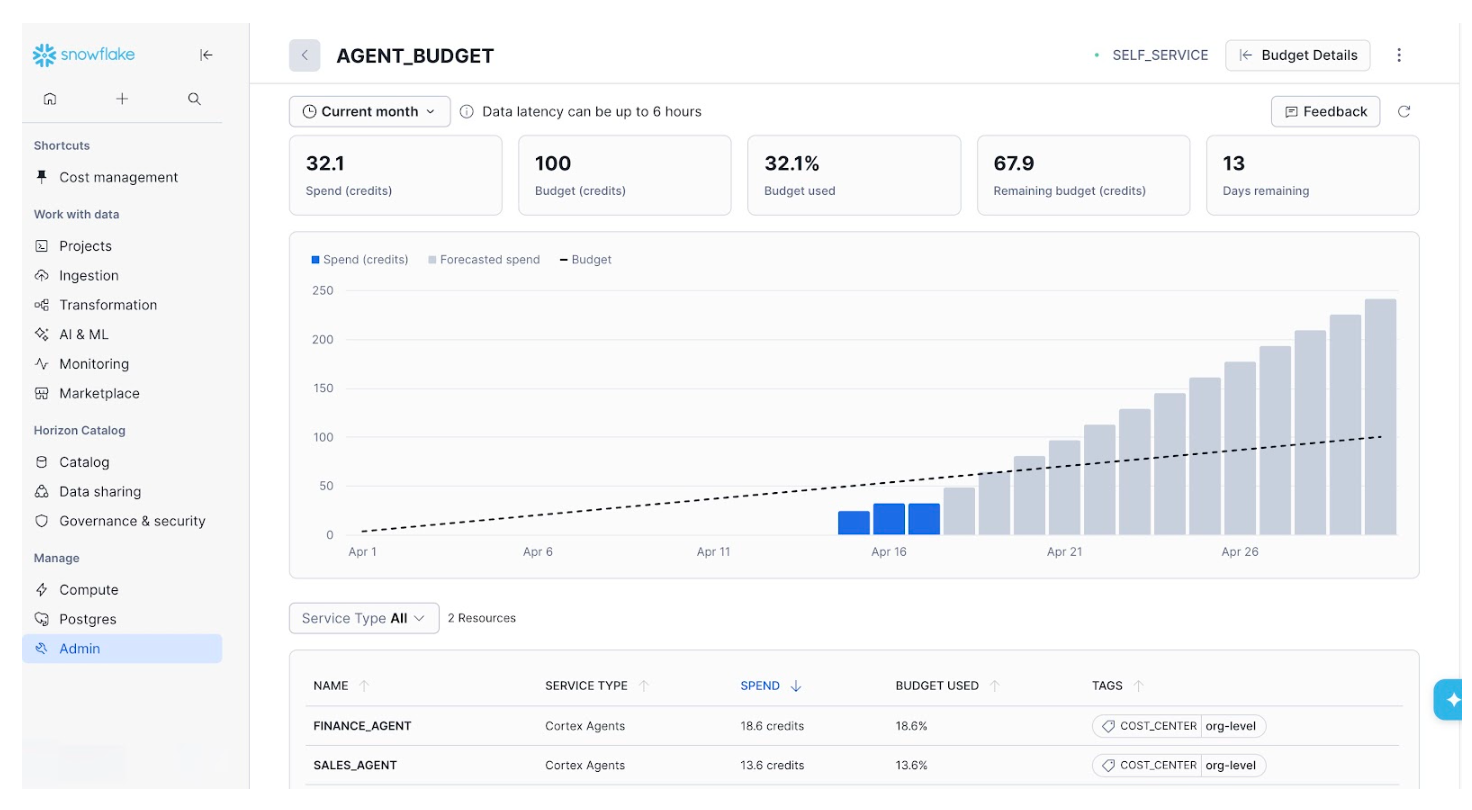Open the sidebar search icon
This screenshot has height=810, width=1472.
[194, 99]
